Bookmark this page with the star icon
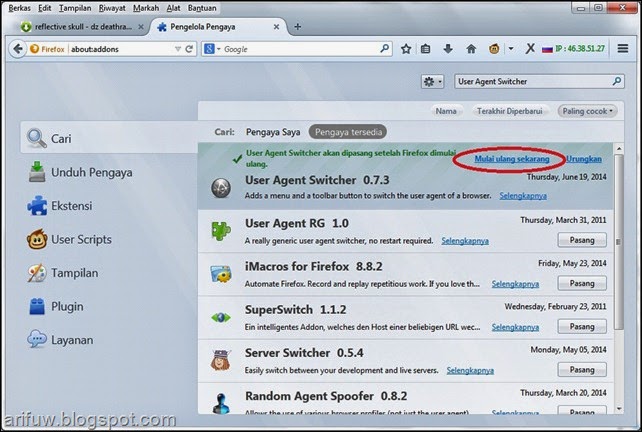The width and height of the screenshot is (642, 432). 406,49
